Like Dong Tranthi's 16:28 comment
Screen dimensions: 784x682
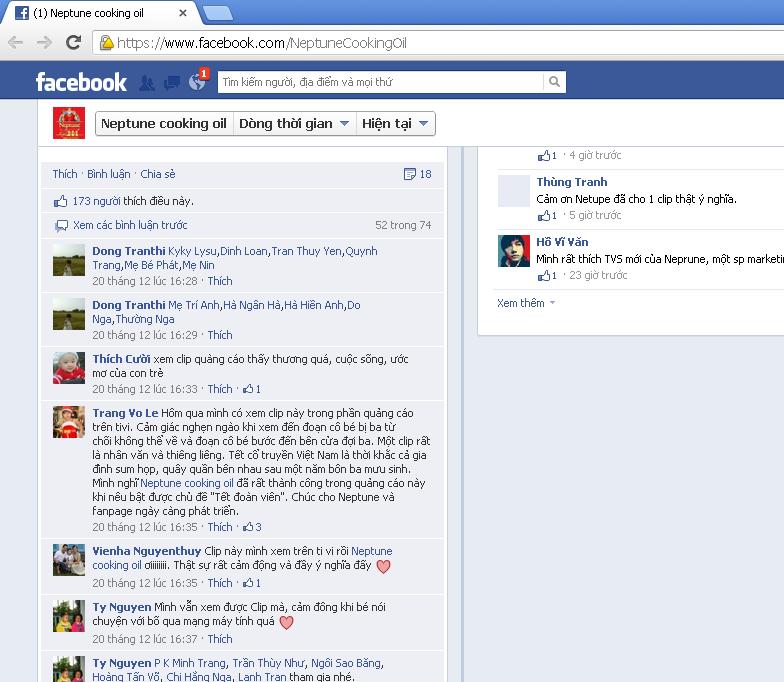[220, 281]
